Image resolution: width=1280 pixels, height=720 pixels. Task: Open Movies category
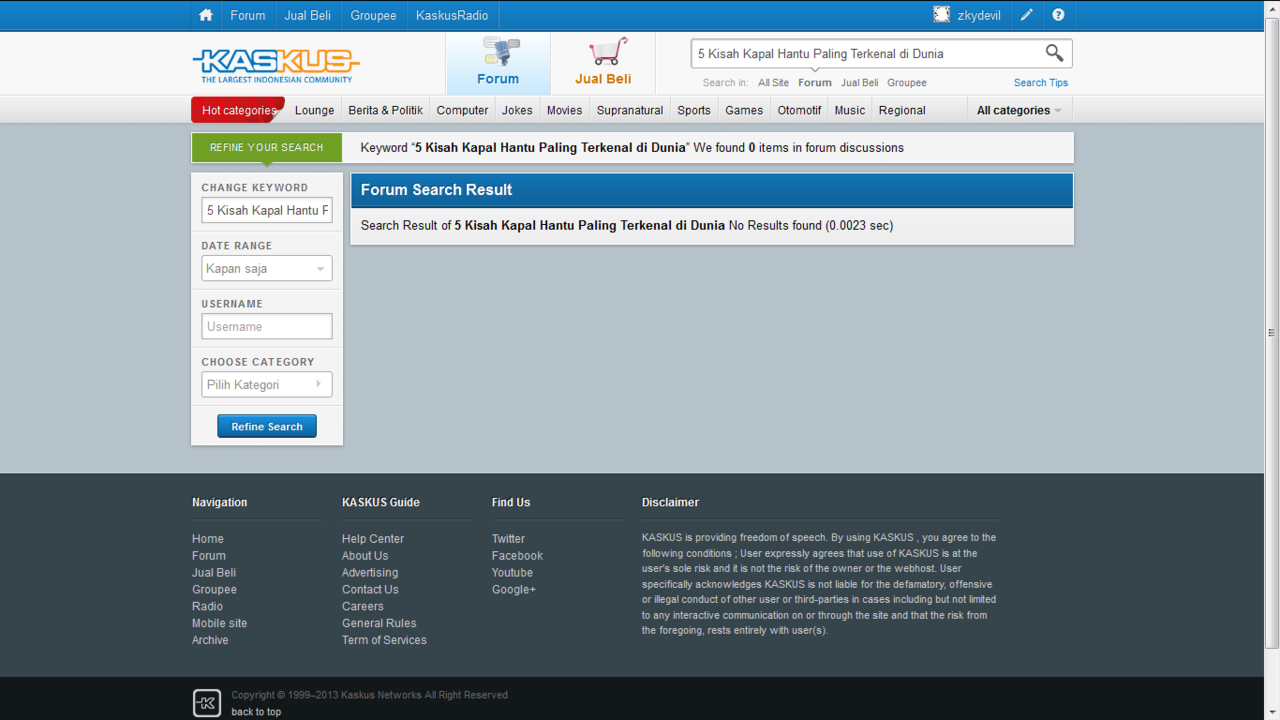click(x=564, y=110)
